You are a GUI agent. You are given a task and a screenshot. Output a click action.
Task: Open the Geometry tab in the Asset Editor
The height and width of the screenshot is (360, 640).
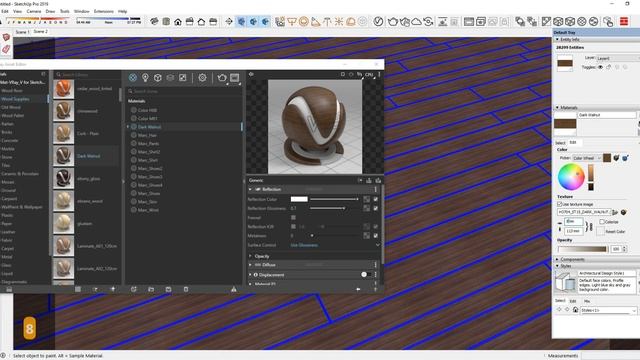tap(158, 78)
